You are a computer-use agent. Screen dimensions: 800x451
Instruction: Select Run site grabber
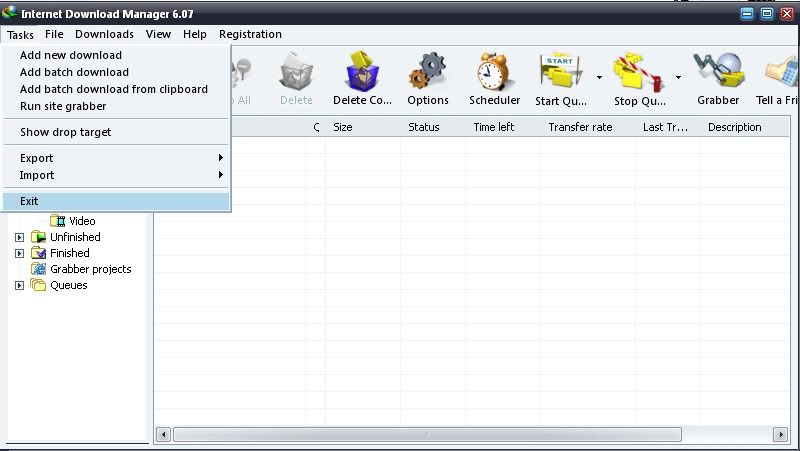(x=116, y=106)
